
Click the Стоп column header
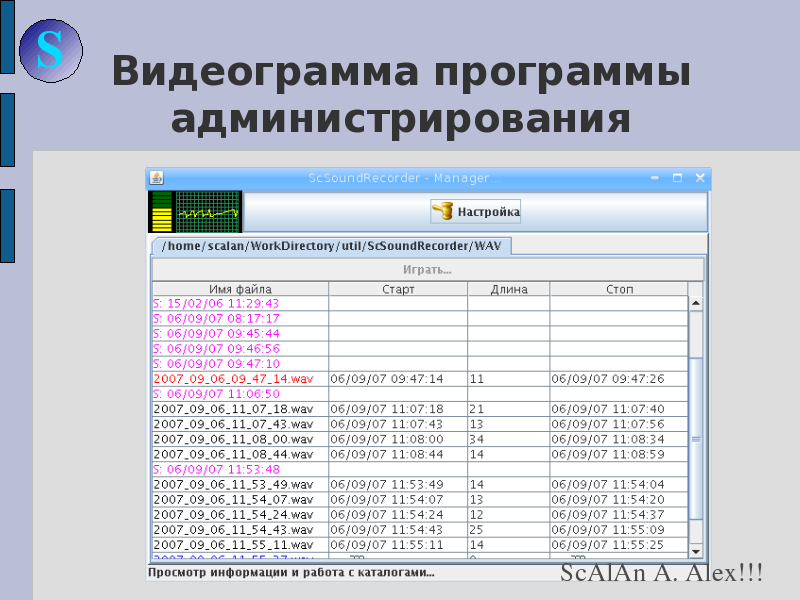[x=618, y=289]
